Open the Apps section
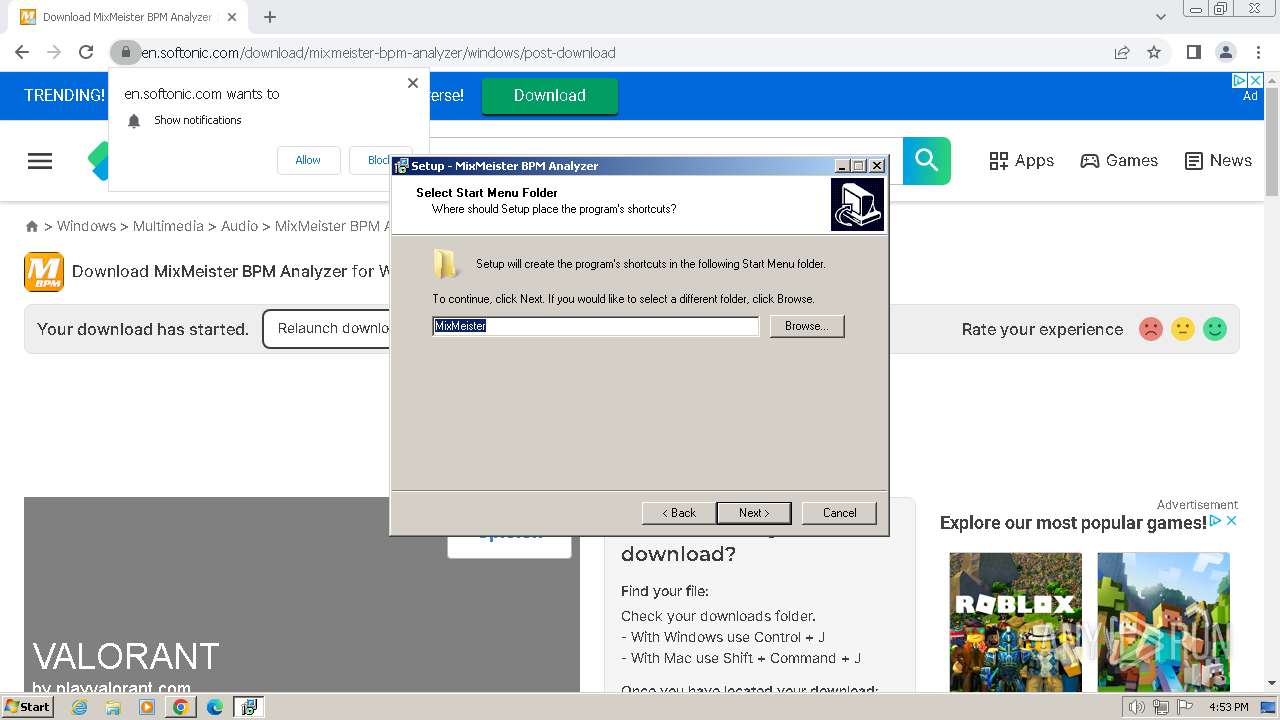The height and width of the screenshot is (720, 1280). [1021, 161]
